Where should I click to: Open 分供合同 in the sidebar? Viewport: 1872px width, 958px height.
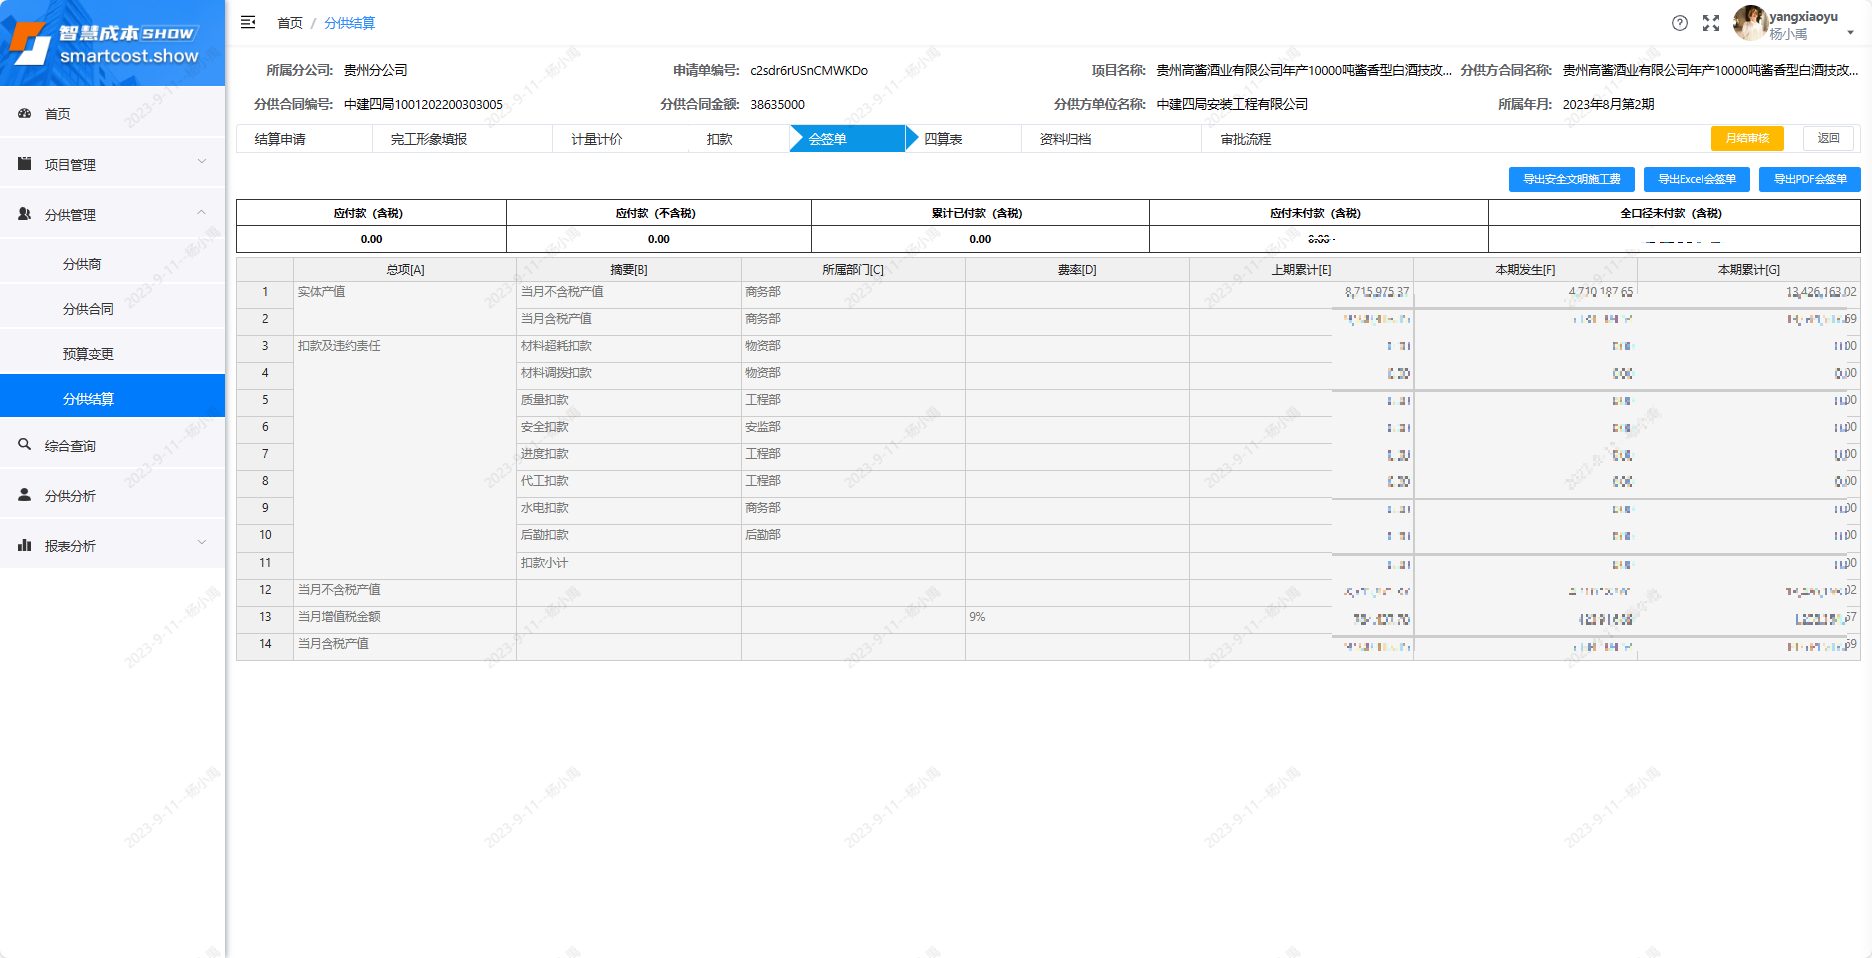pos(88,309)
